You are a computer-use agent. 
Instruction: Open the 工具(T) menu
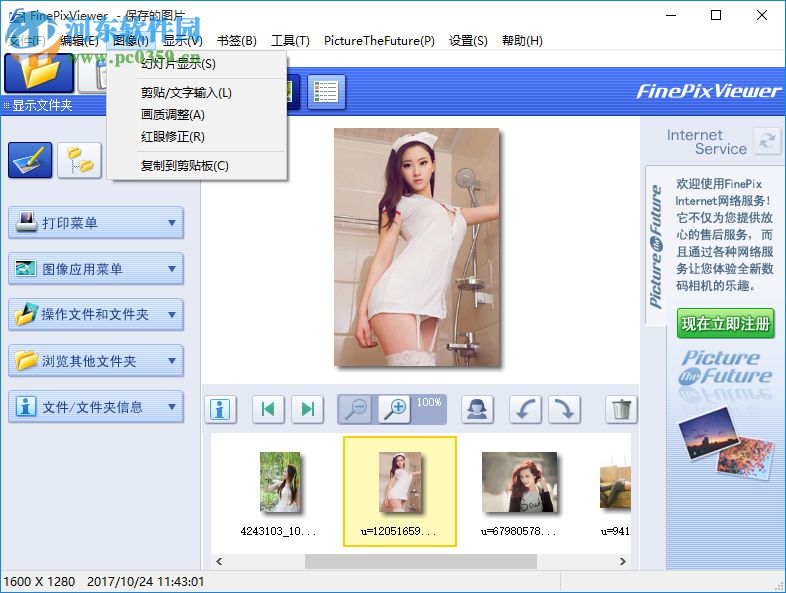[290, 41]
